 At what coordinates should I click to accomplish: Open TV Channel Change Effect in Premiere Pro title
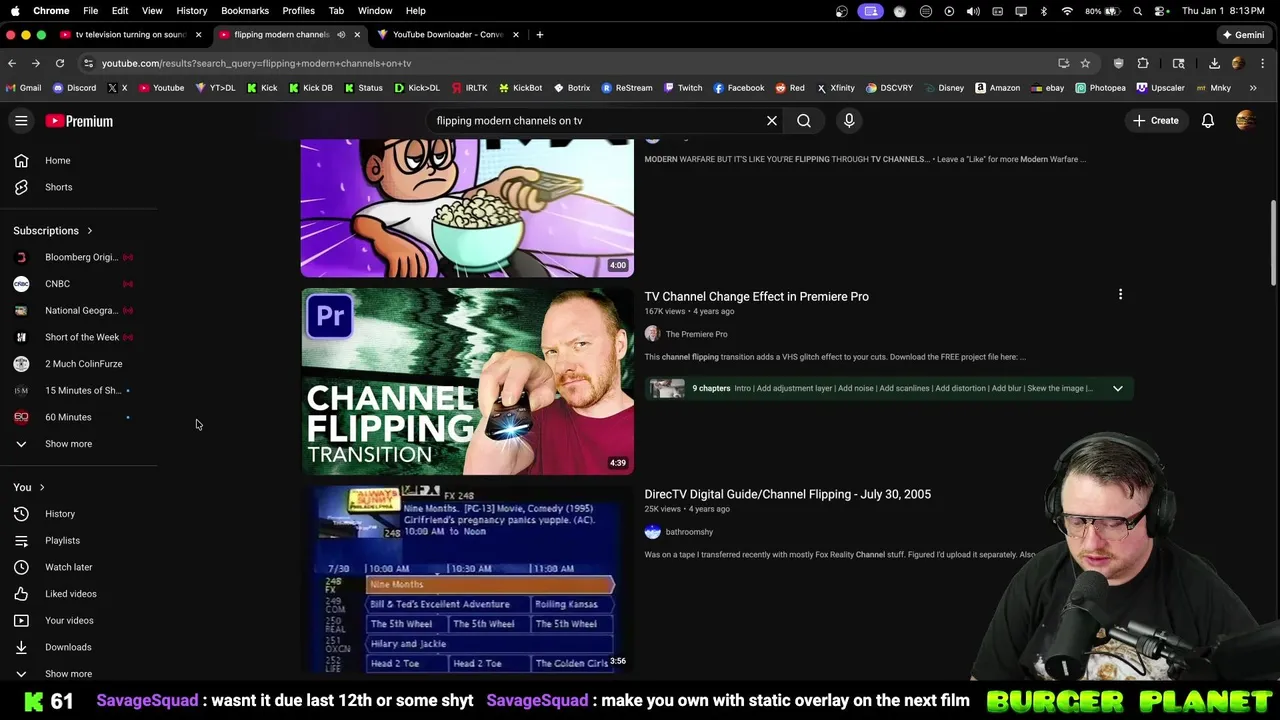pos(756,297)
